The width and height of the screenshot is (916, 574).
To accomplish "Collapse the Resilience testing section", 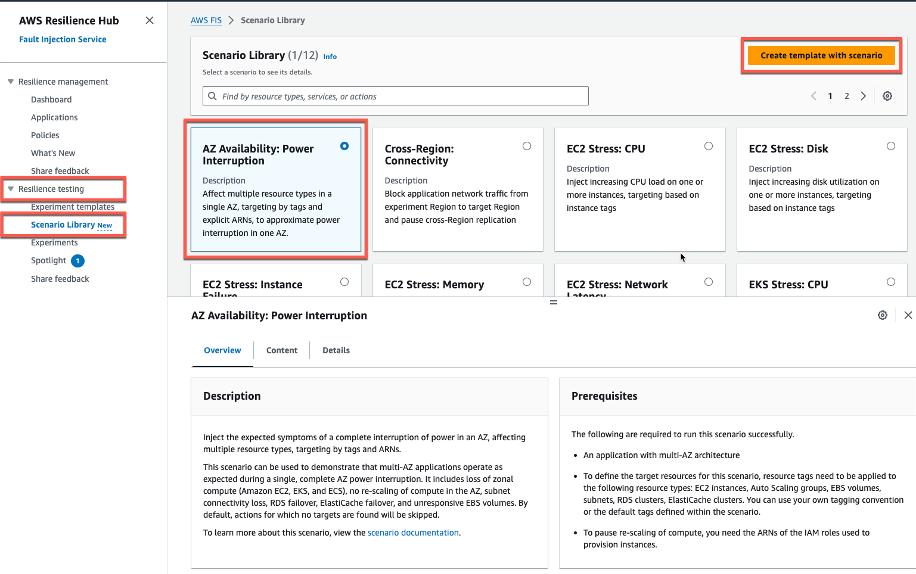I will 11,189.
